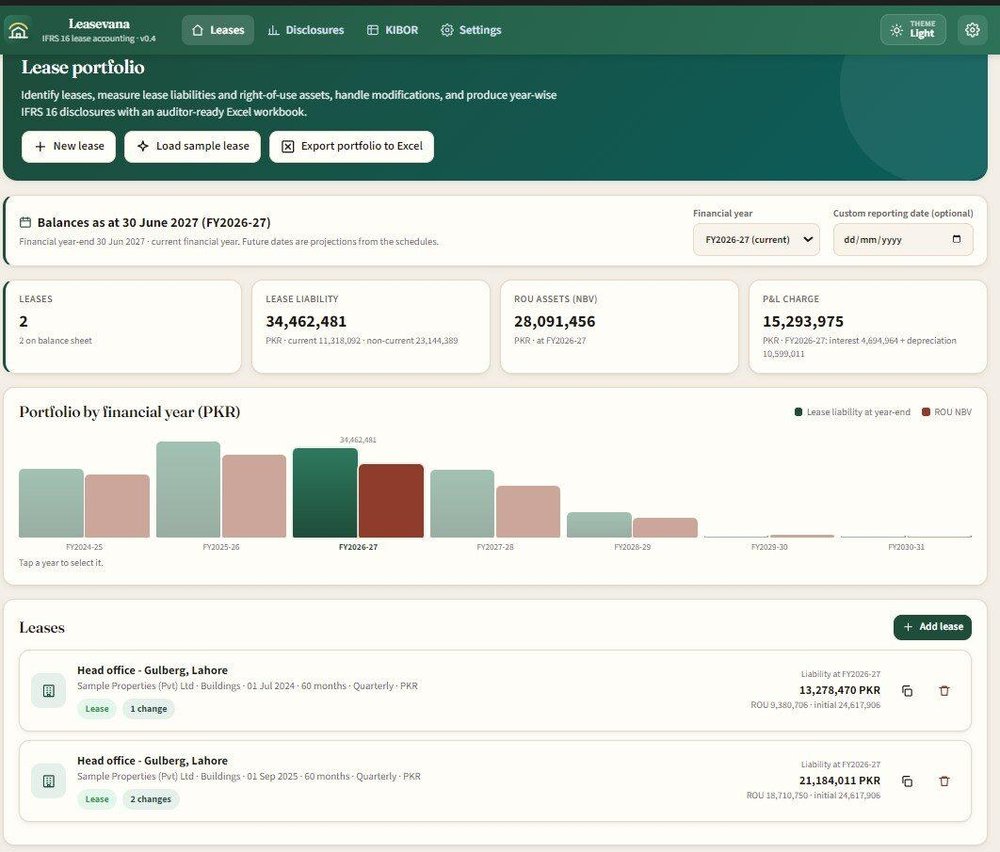Click the Leasevana house logo icon
This screenshot has height=852, width=1000.
(x=18, y=30)
